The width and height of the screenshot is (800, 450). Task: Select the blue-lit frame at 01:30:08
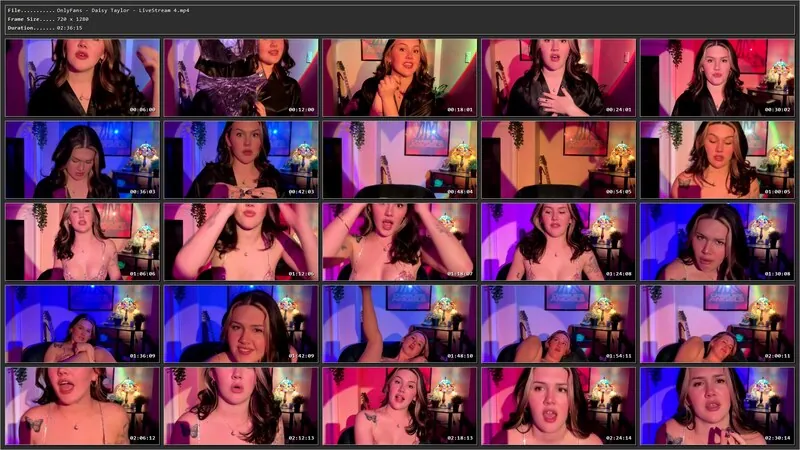point(717,242)
